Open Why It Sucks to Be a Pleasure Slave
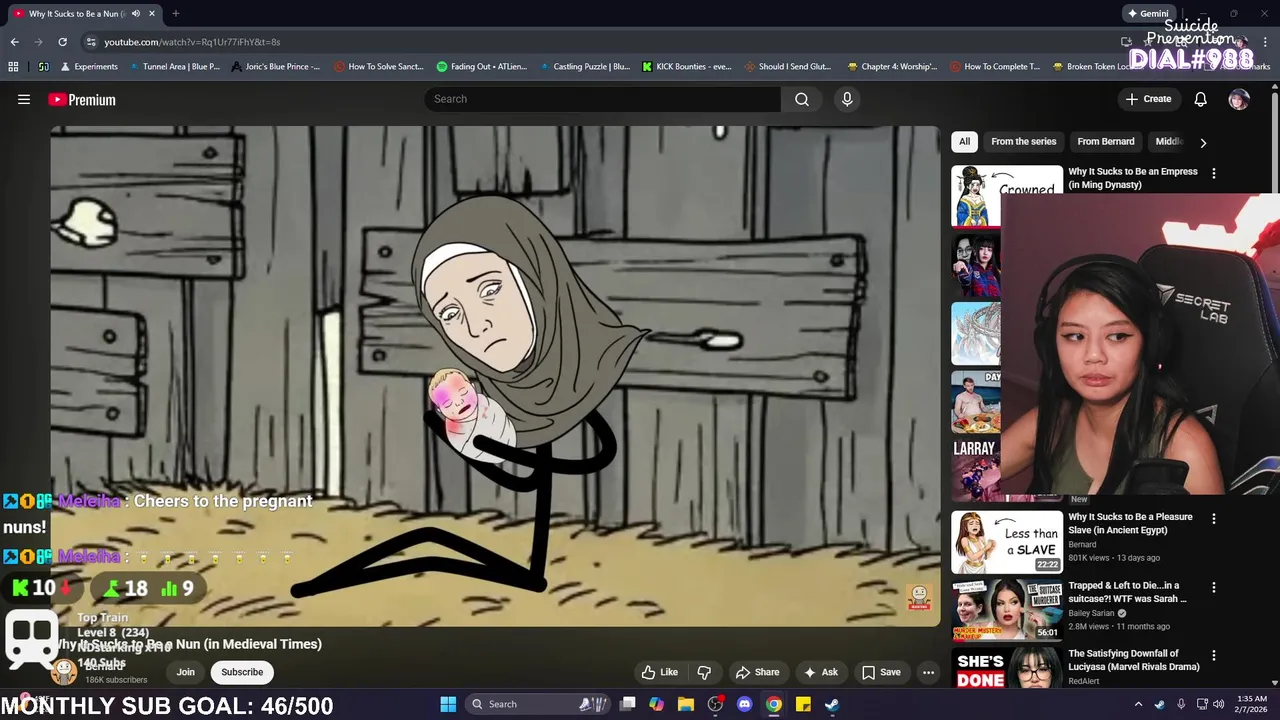The image size is (1280, 720). 1130,523
